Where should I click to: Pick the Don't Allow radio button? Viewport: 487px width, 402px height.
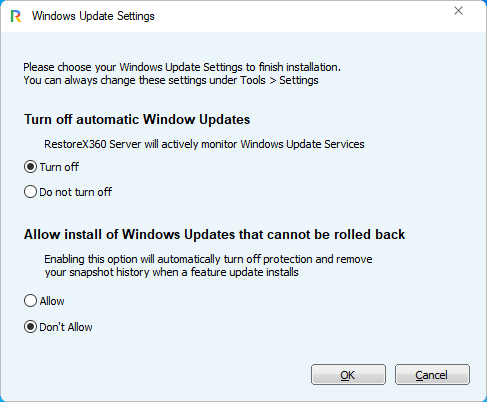pyautogui.click(x=30, y=327)
